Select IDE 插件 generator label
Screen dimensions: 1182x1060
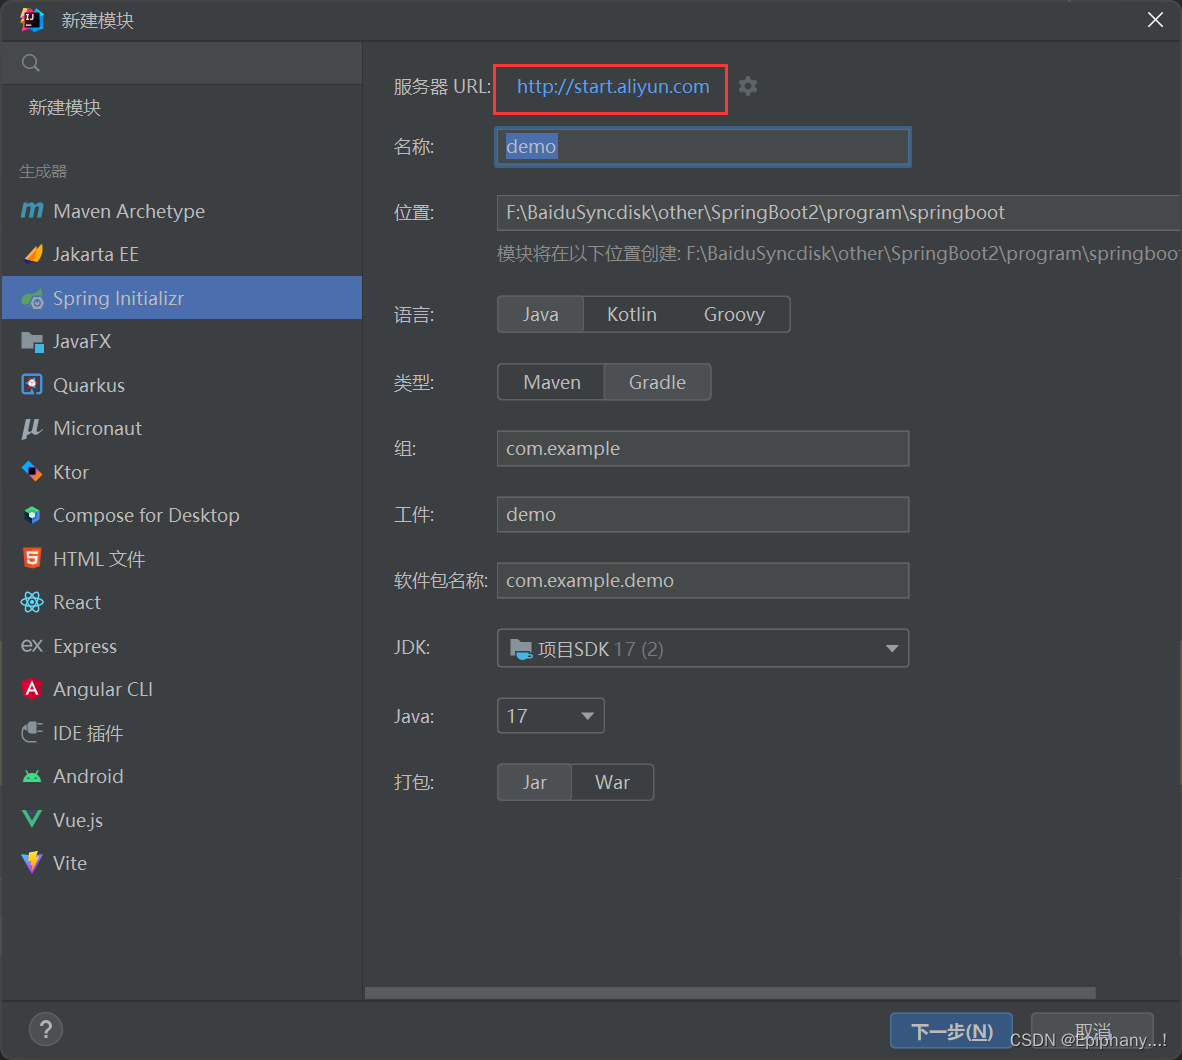(87, 733)
